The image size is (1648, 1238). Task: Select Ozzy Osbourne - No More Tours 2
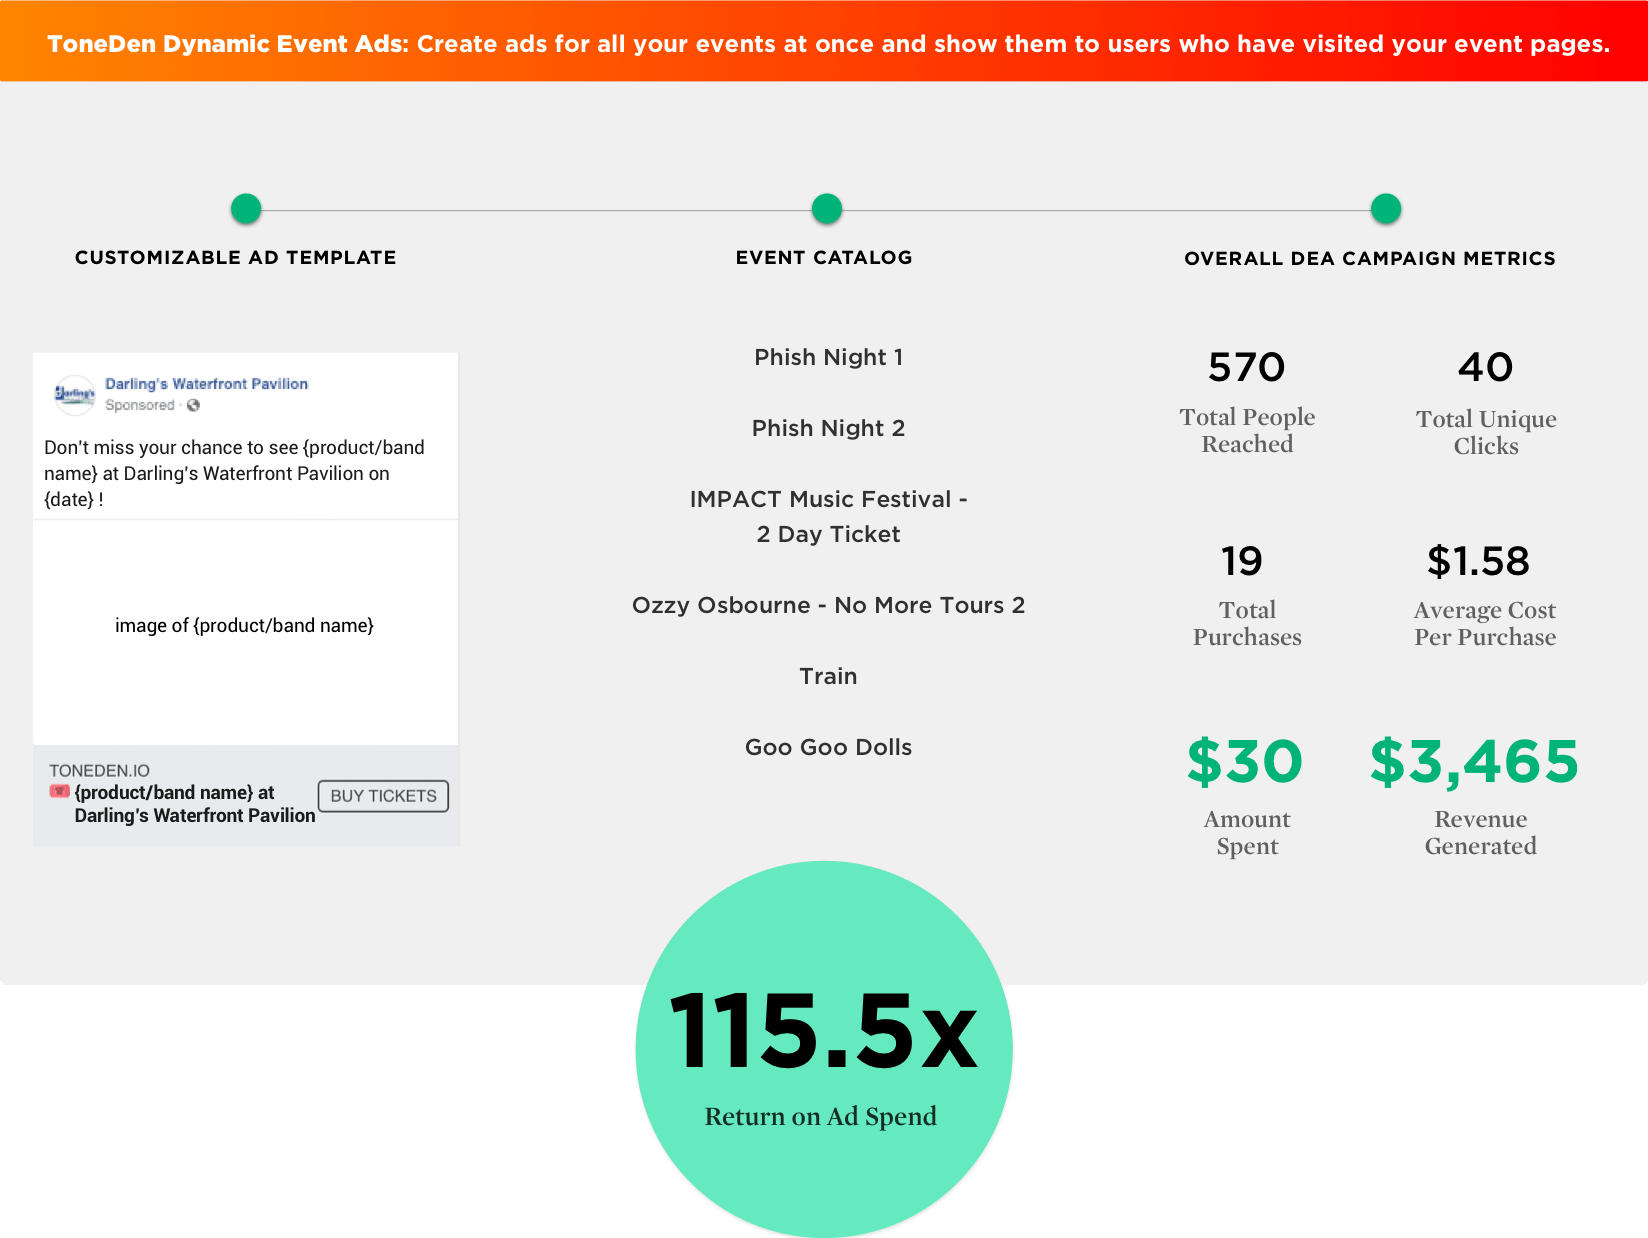tap(828, 605)
